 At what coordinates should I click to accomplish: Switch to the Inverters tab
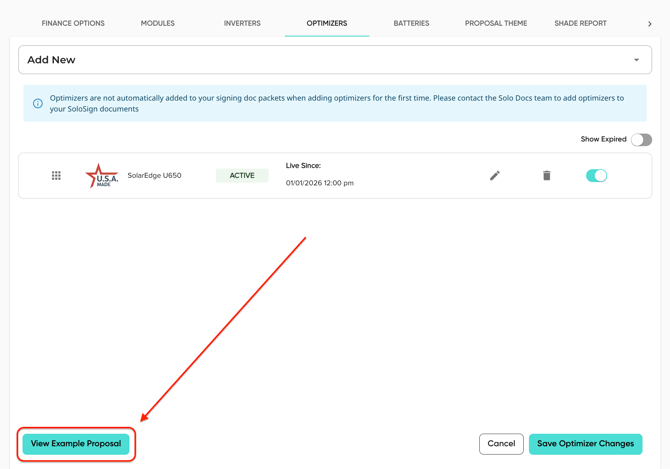pyautogui.click(x=242, y=23)
